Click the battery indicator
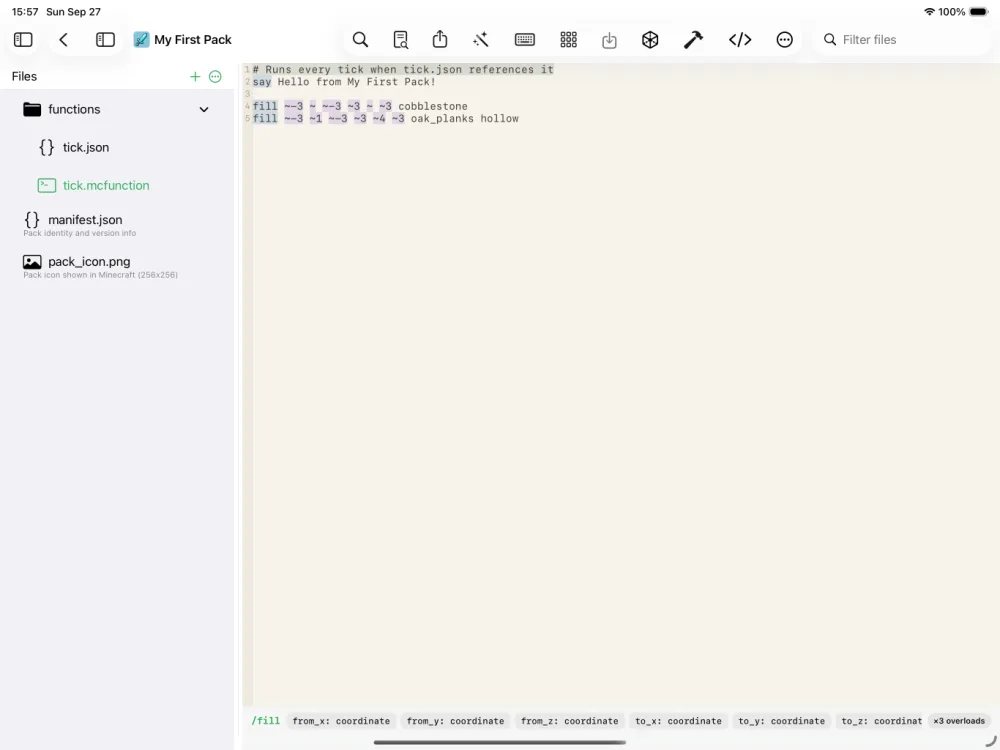This screenshot has width=1000, height=750. coord(978,11)
